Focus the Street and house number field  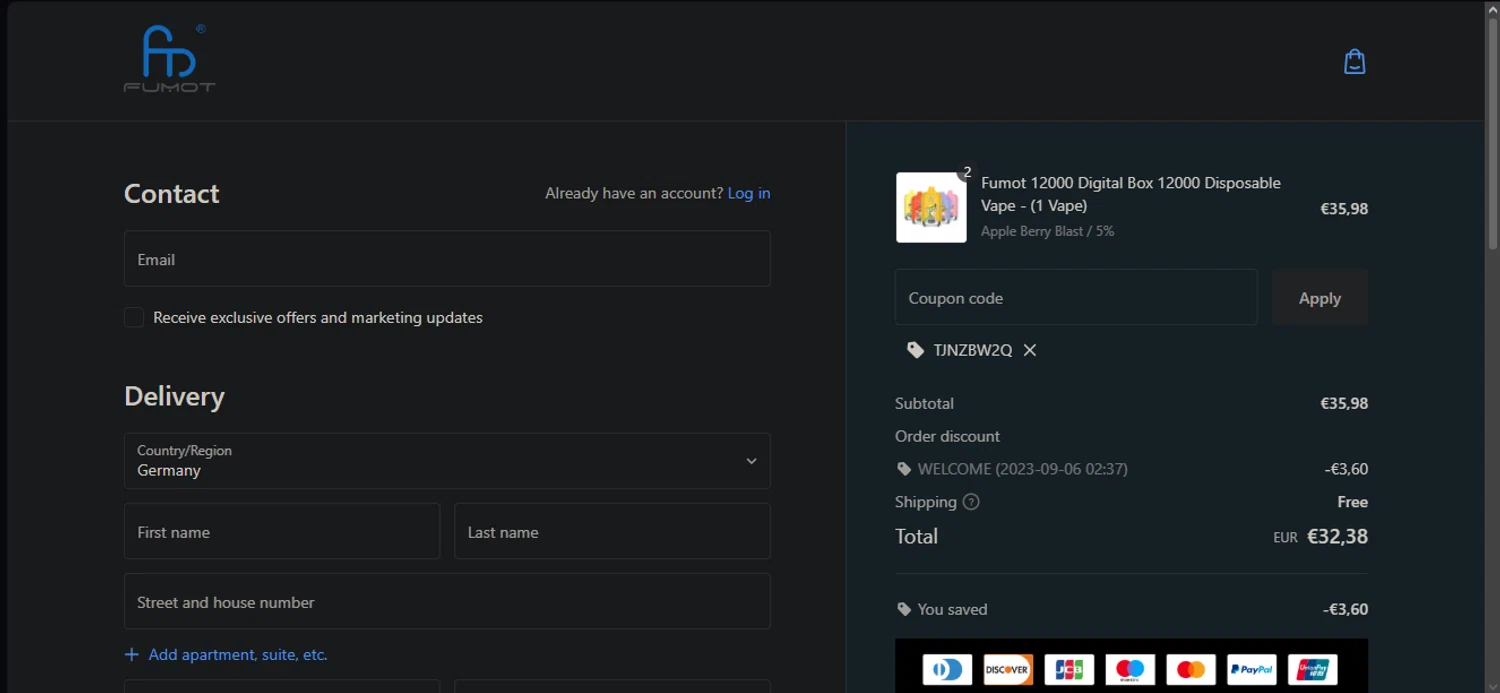tap(447, 601)
